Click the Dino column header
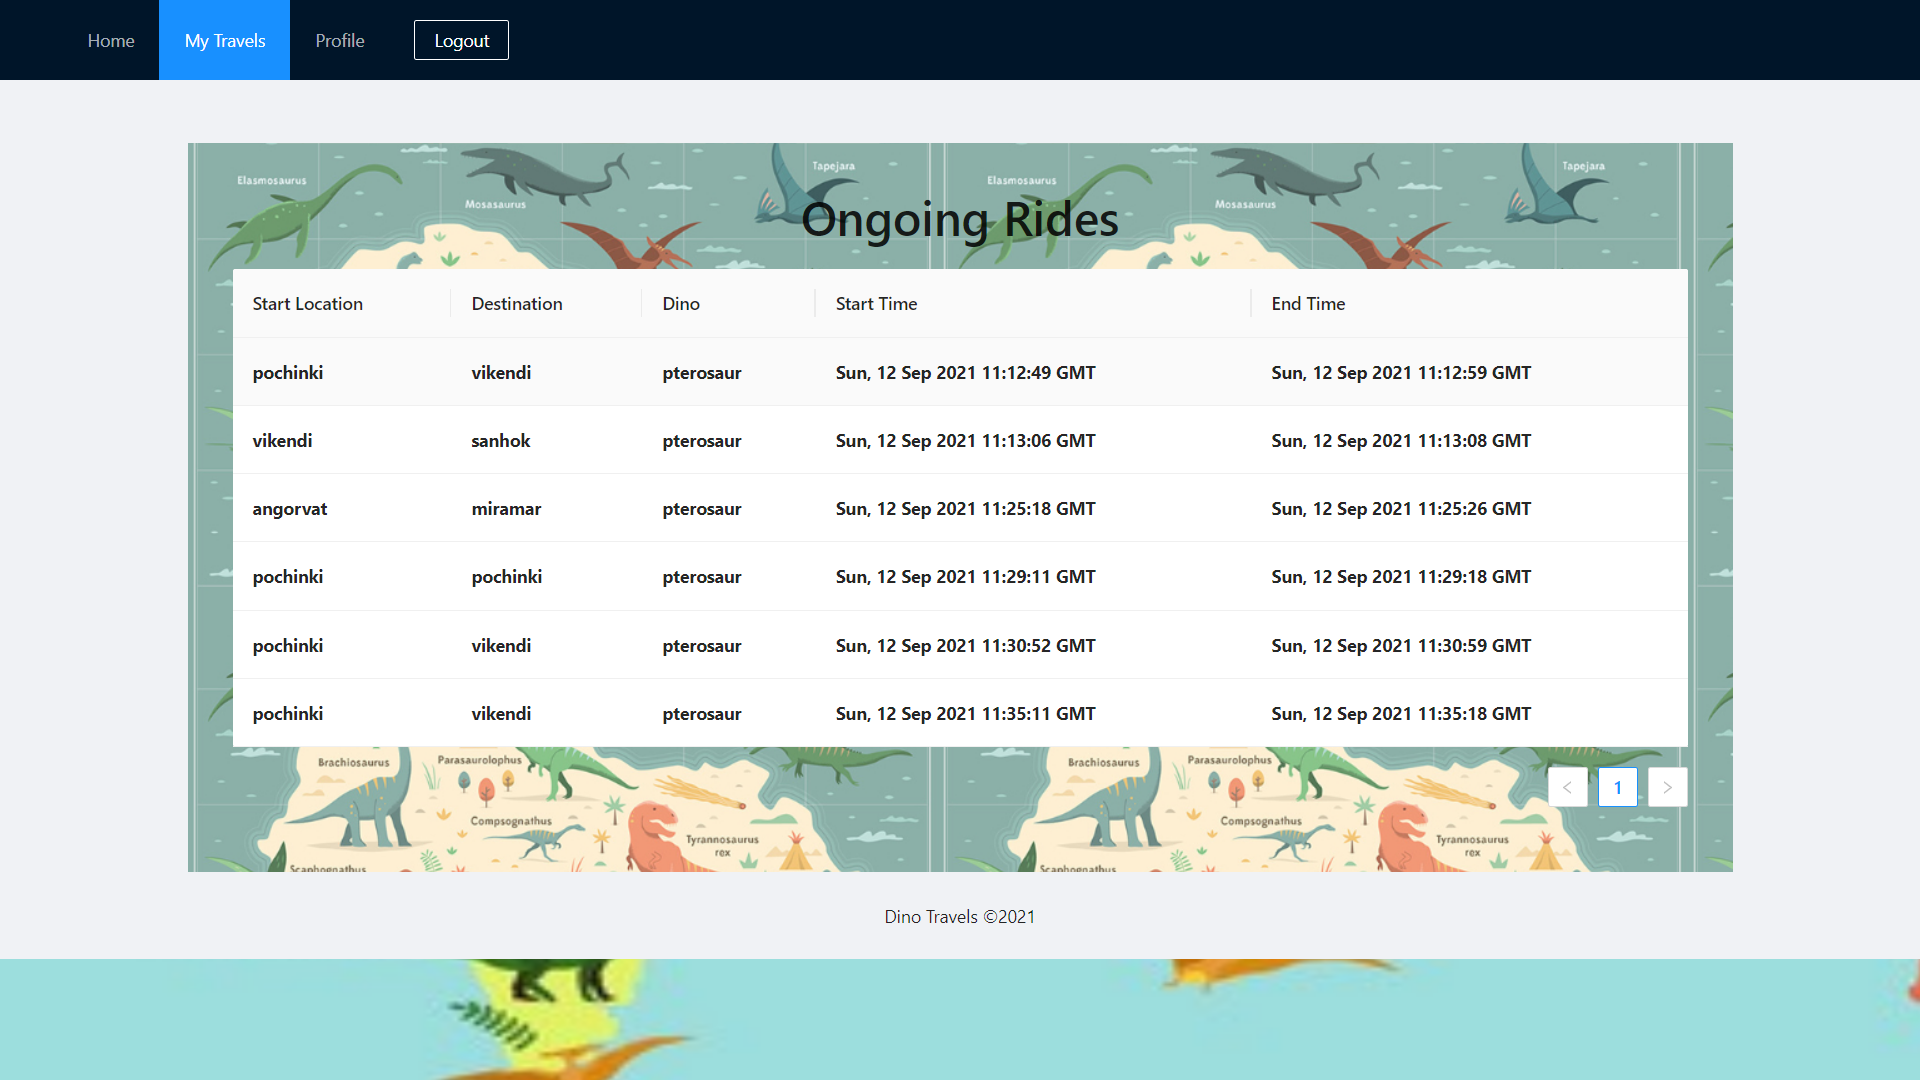The height and width of the screenshot is (1080, 1920). pyautogui.click(x=681, y=304)
